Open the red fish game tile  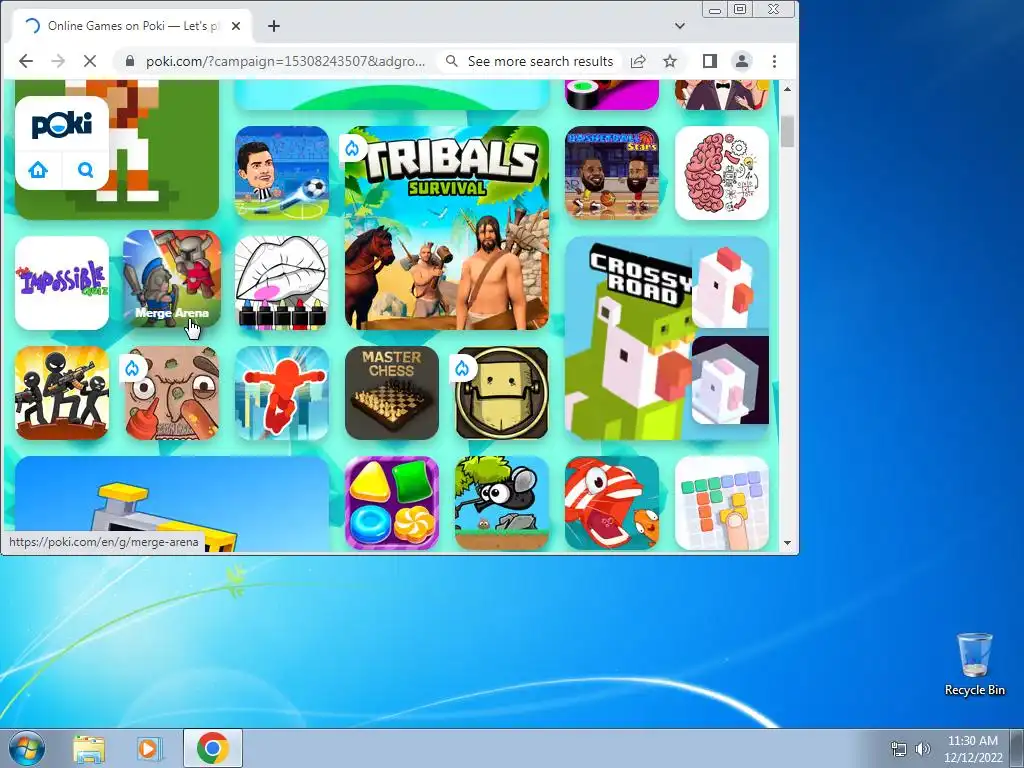[612, 503]
